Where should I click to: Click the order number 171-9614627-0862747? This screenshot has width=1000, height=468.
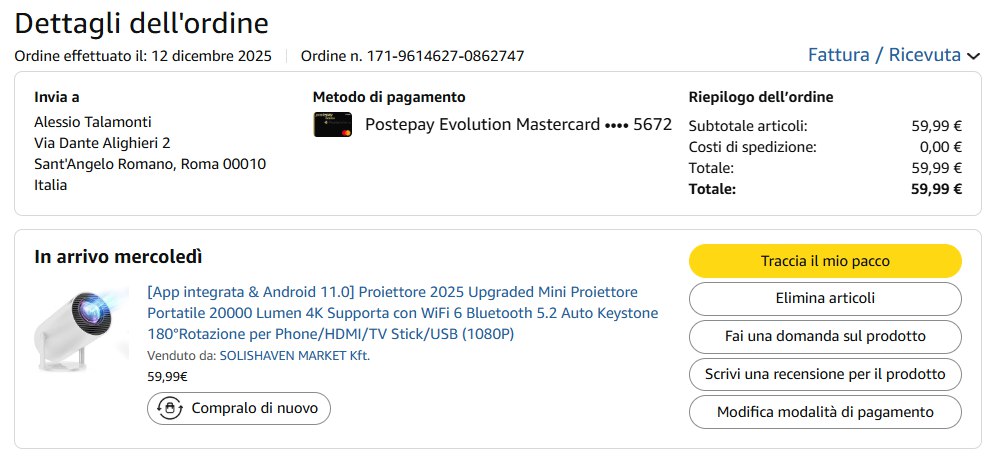click(446, 56)
